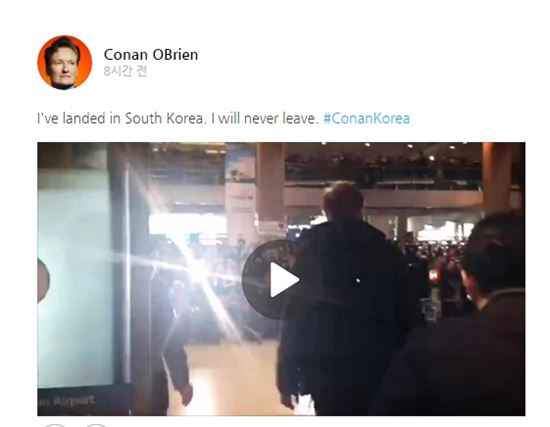Select the first round icon below the video
550x427 pixels.
coord(55,425)
